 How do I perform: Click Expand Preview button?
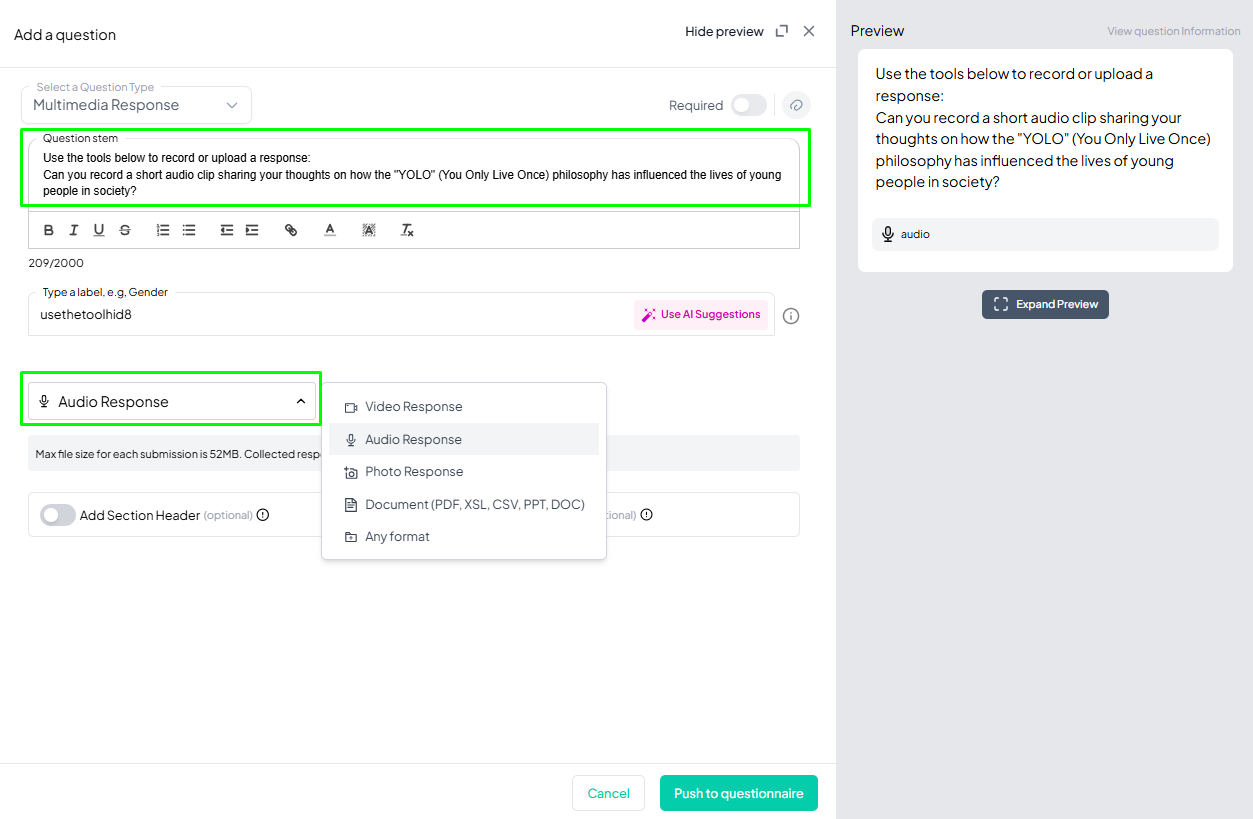pos(1045,304)
